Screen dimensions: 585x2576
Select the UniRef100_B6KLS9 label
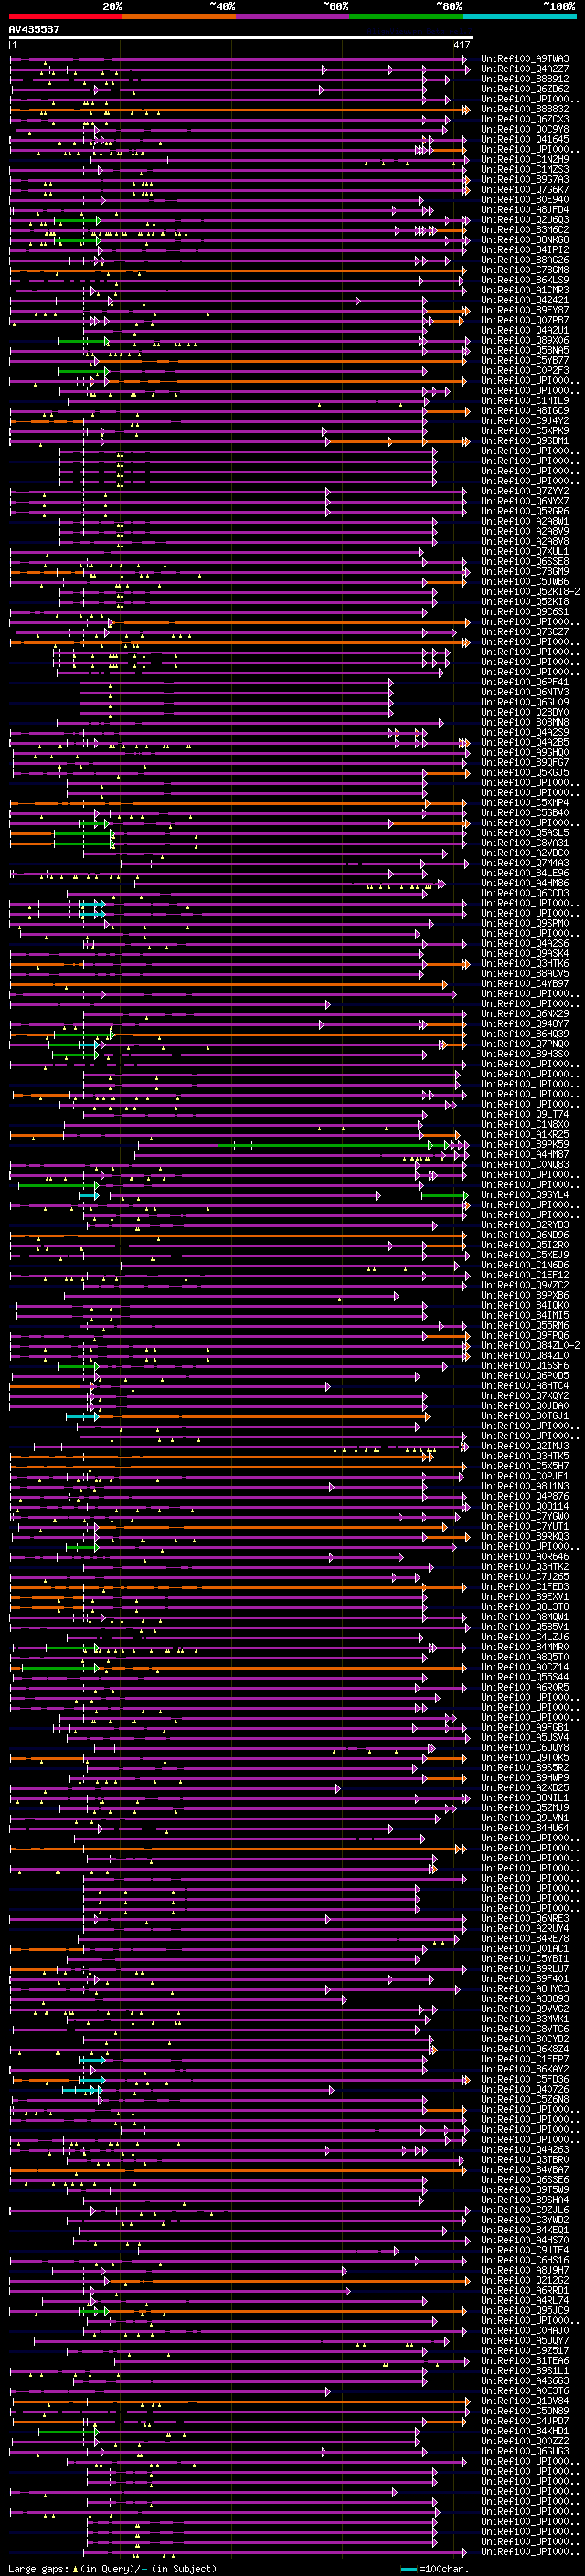pyautogui.click(x=525, y=280)
